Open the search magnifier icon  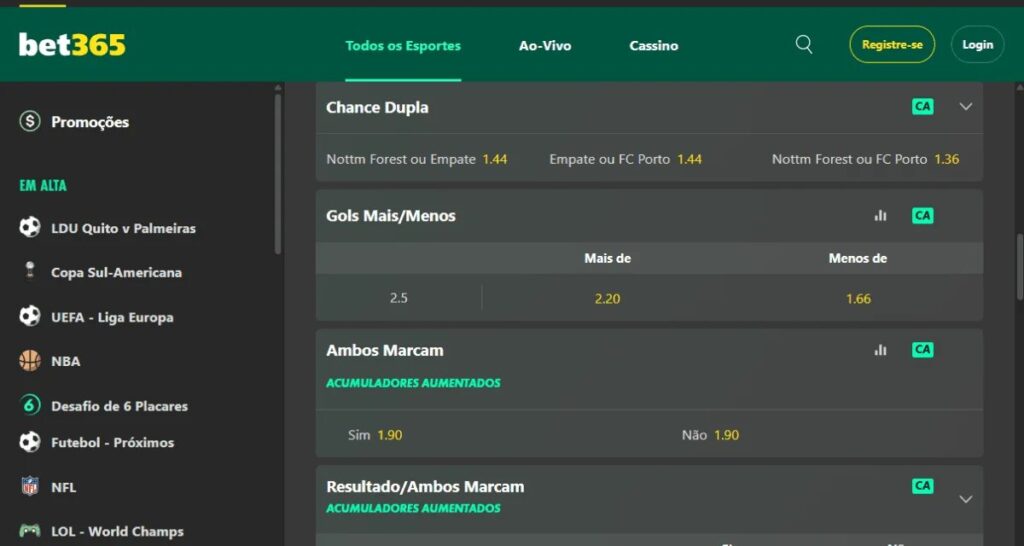[x=804, y=45]
